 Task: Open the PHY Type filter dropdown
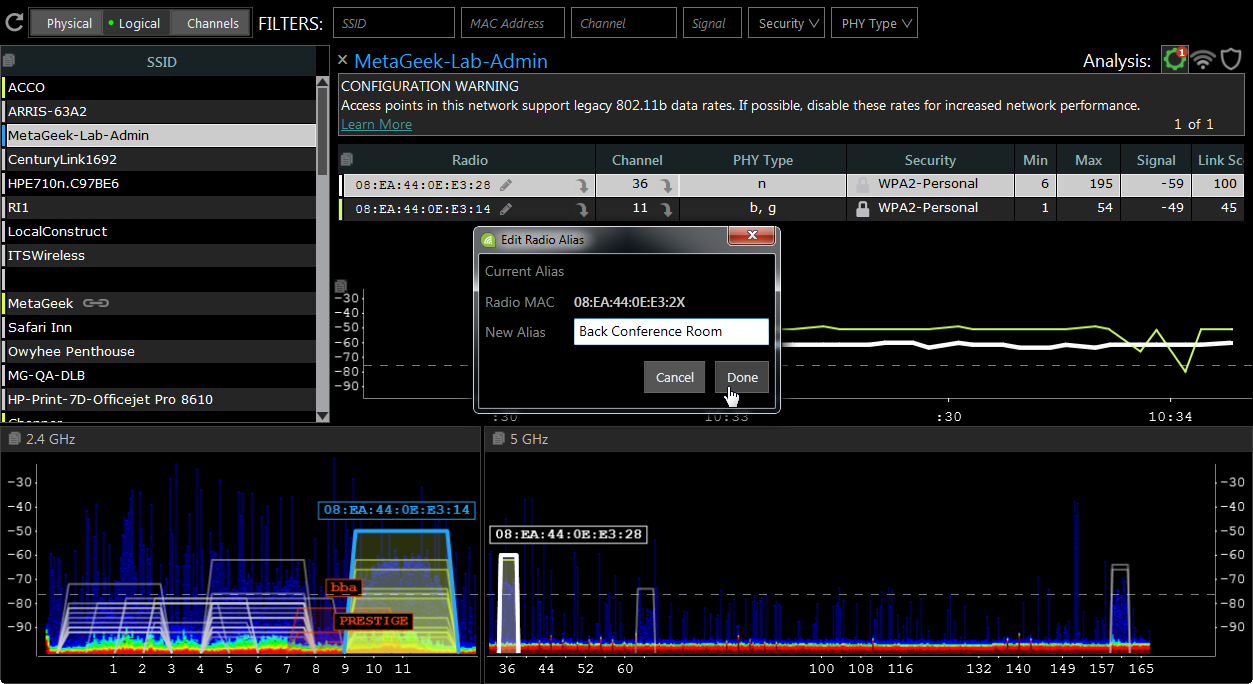tap(876, 23)
